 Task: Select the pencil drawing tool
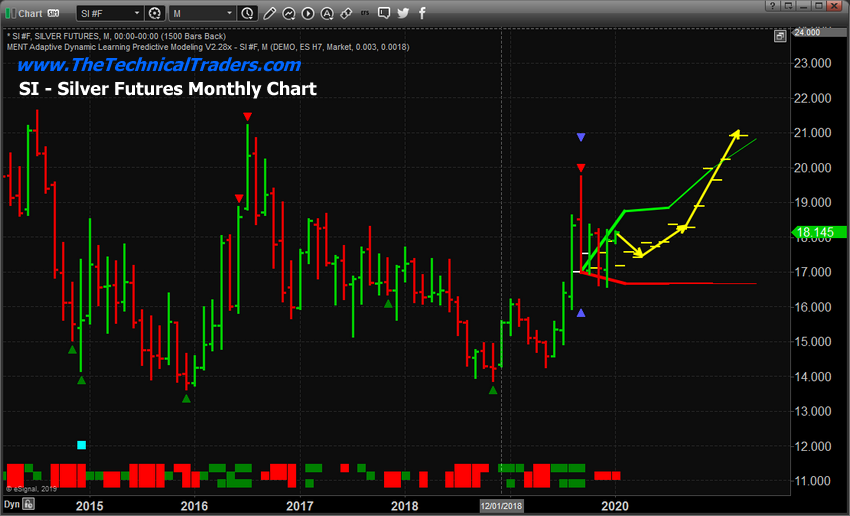tap(269, 13)
